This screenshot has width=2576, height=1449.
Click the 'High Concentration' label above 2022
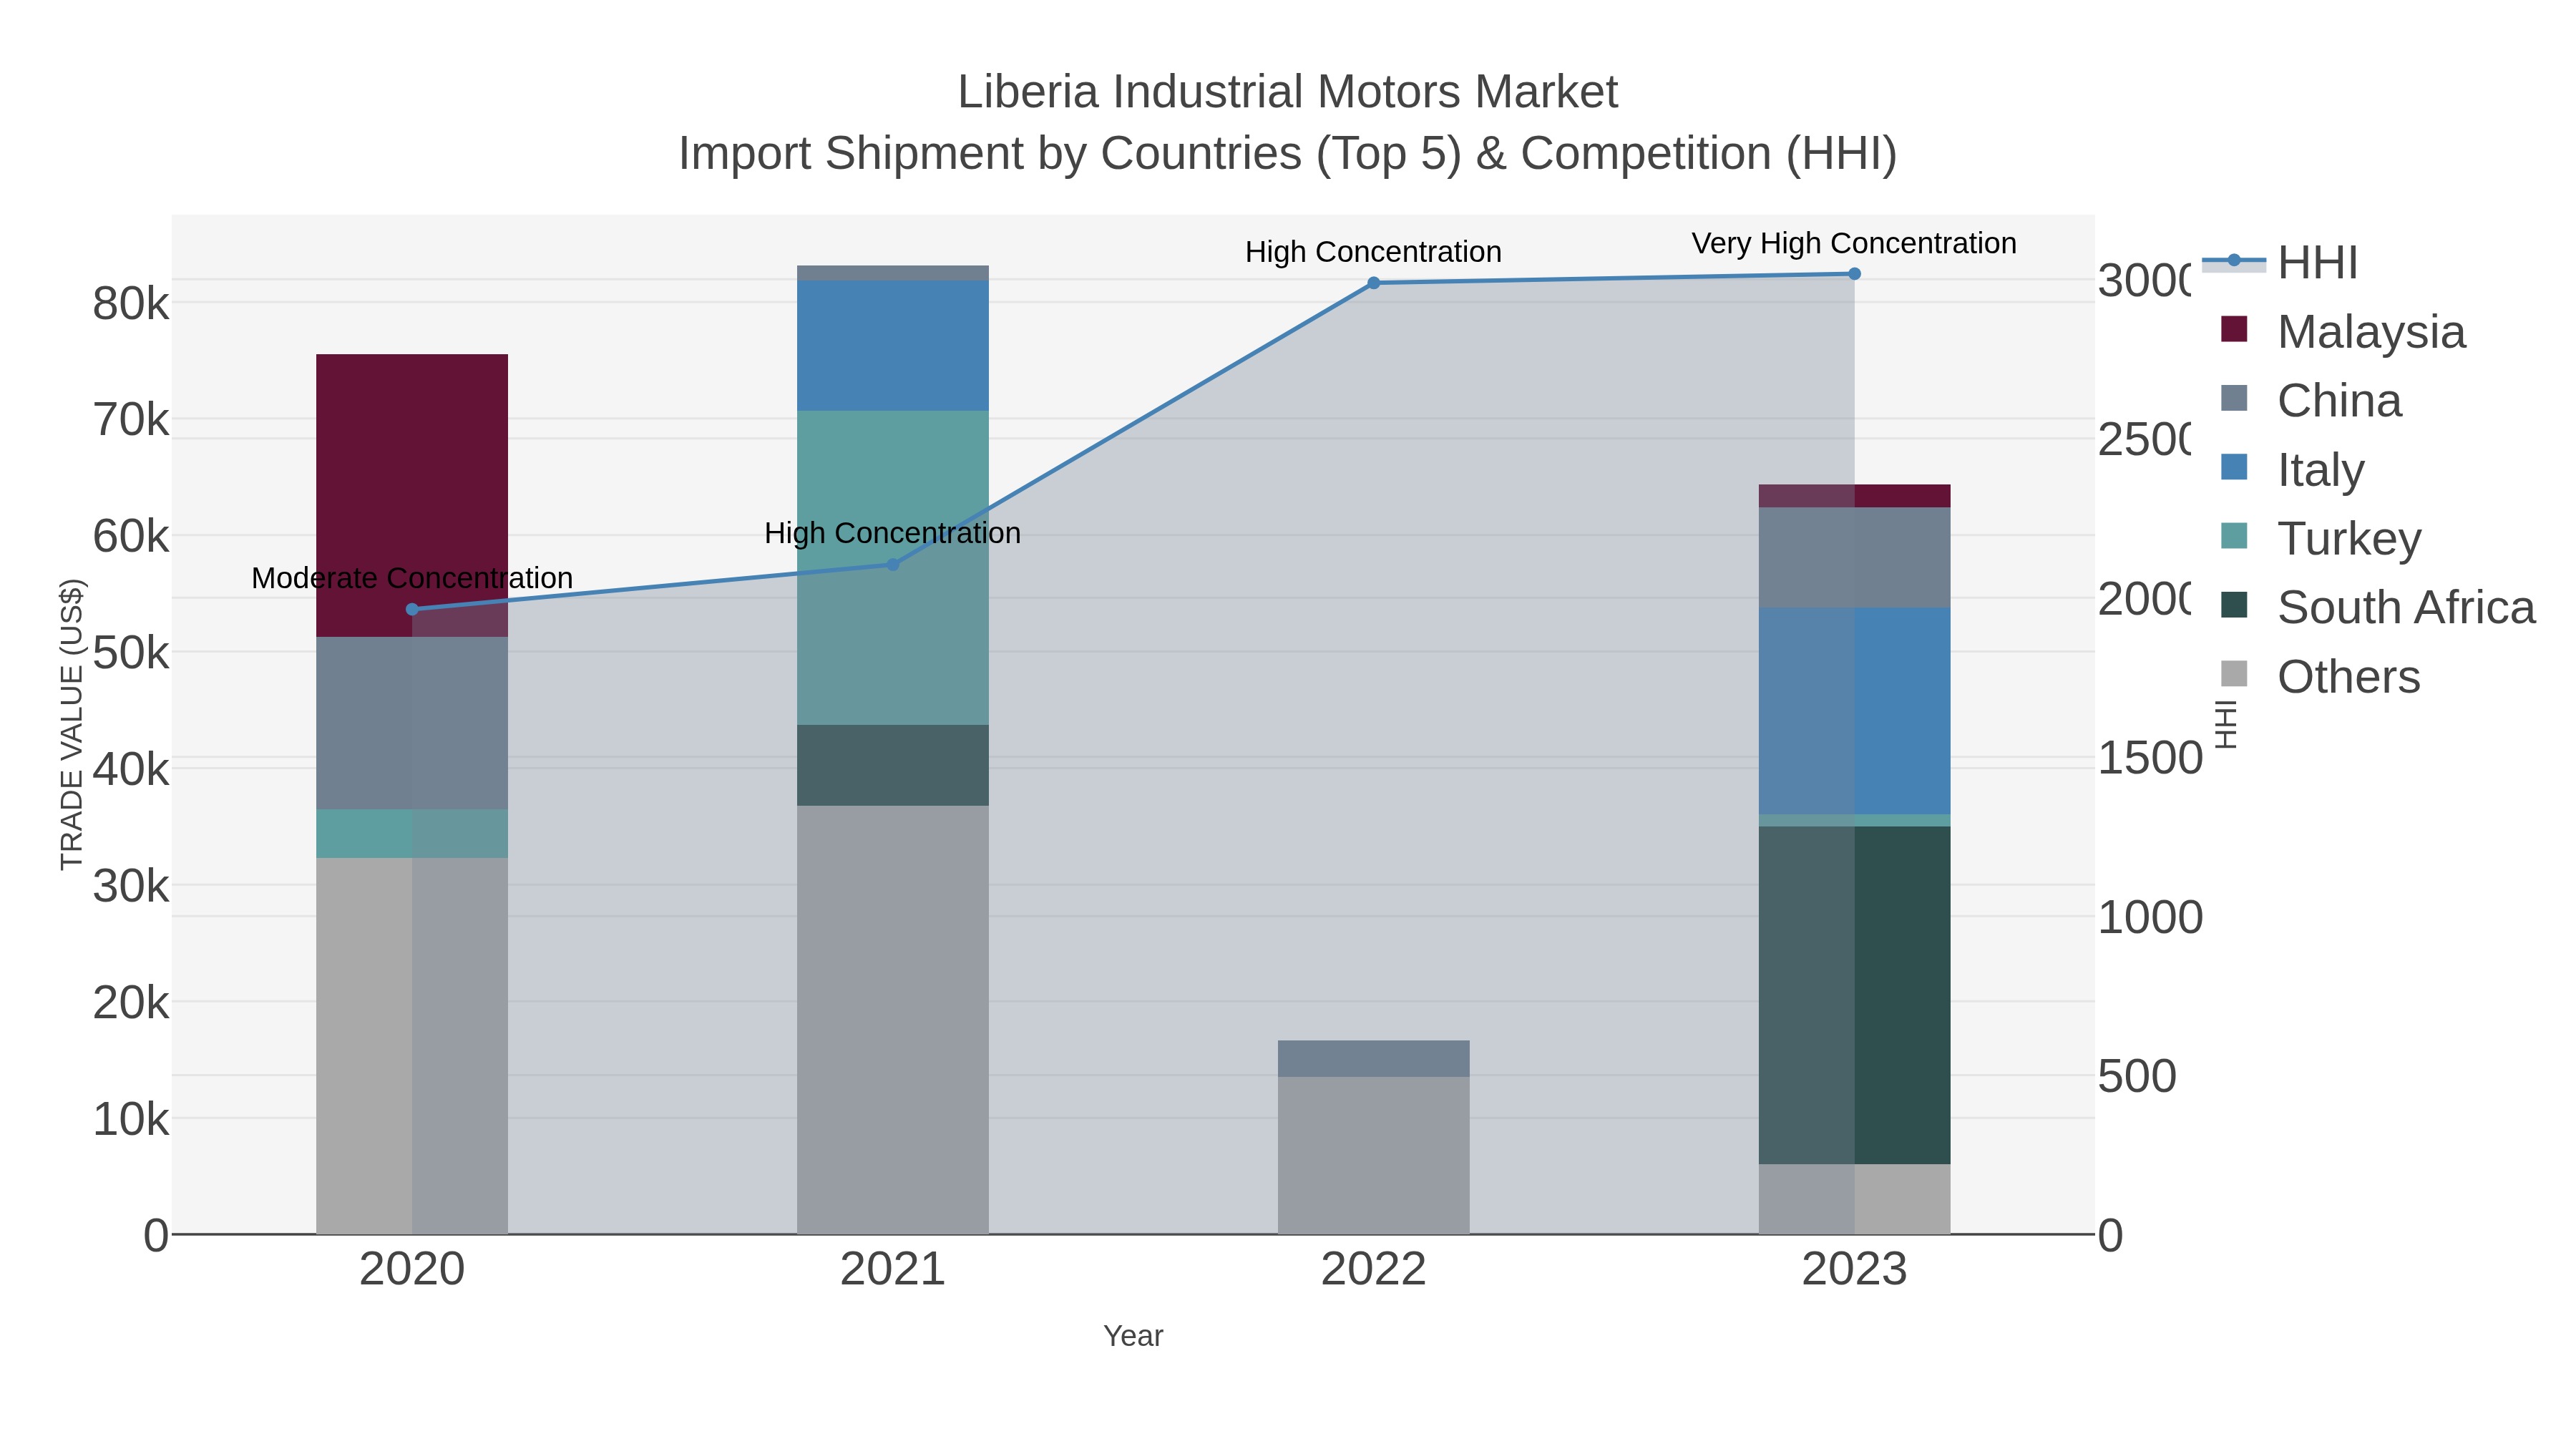[x=1373, y=252]
